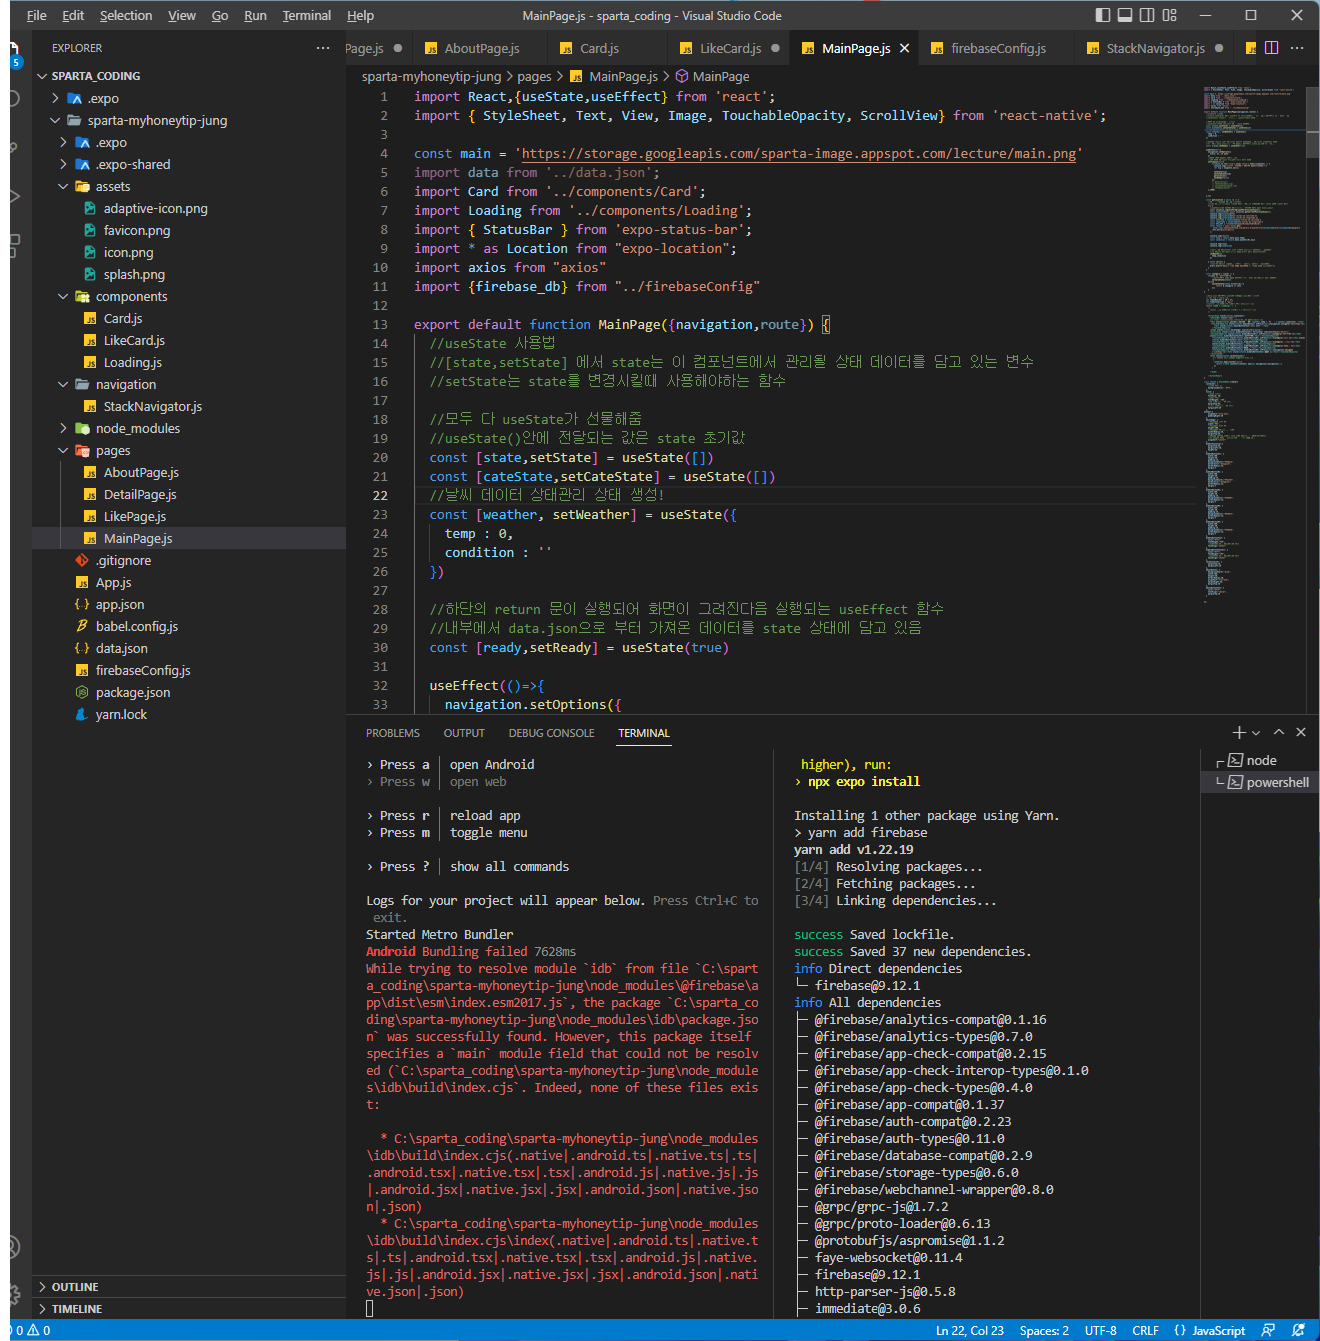Collapse the components folder
1320x1341 pixels.
point(131,297)
